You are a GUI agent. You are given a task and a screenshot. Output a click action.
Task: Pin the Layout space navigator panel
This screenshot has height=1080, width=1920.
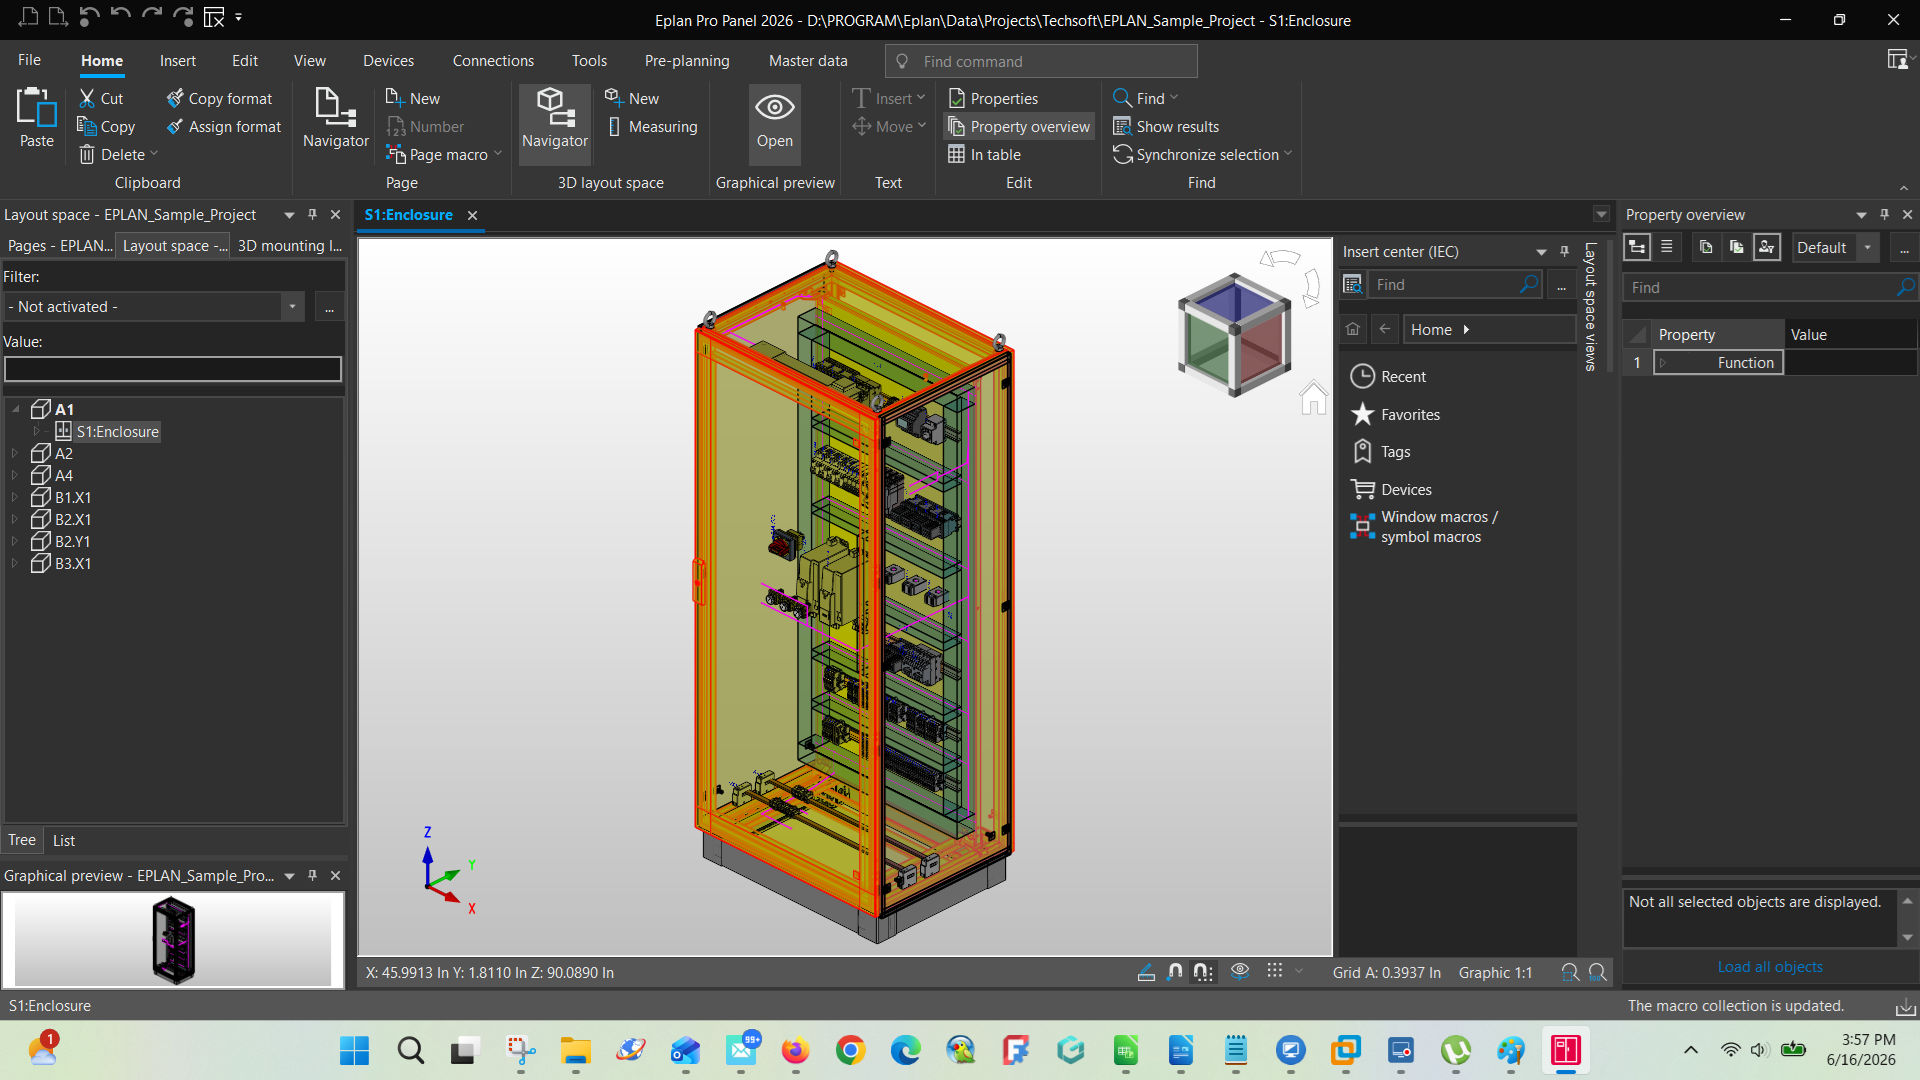(312, 214)
